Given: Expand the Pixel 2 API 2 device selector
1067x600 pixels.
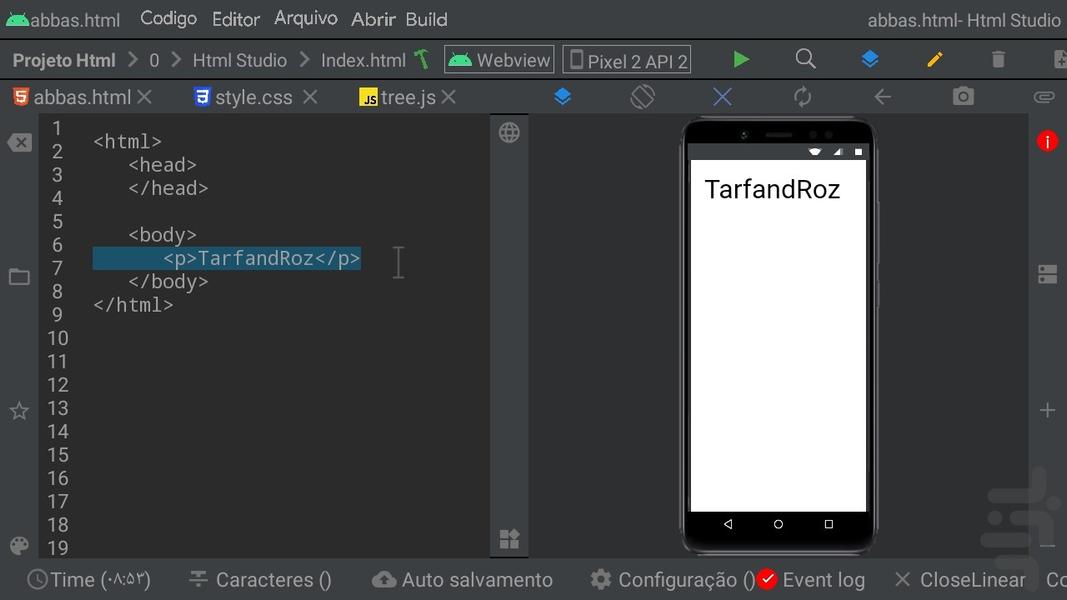Looking at the screenshot, I should click(x=626, y=59).
